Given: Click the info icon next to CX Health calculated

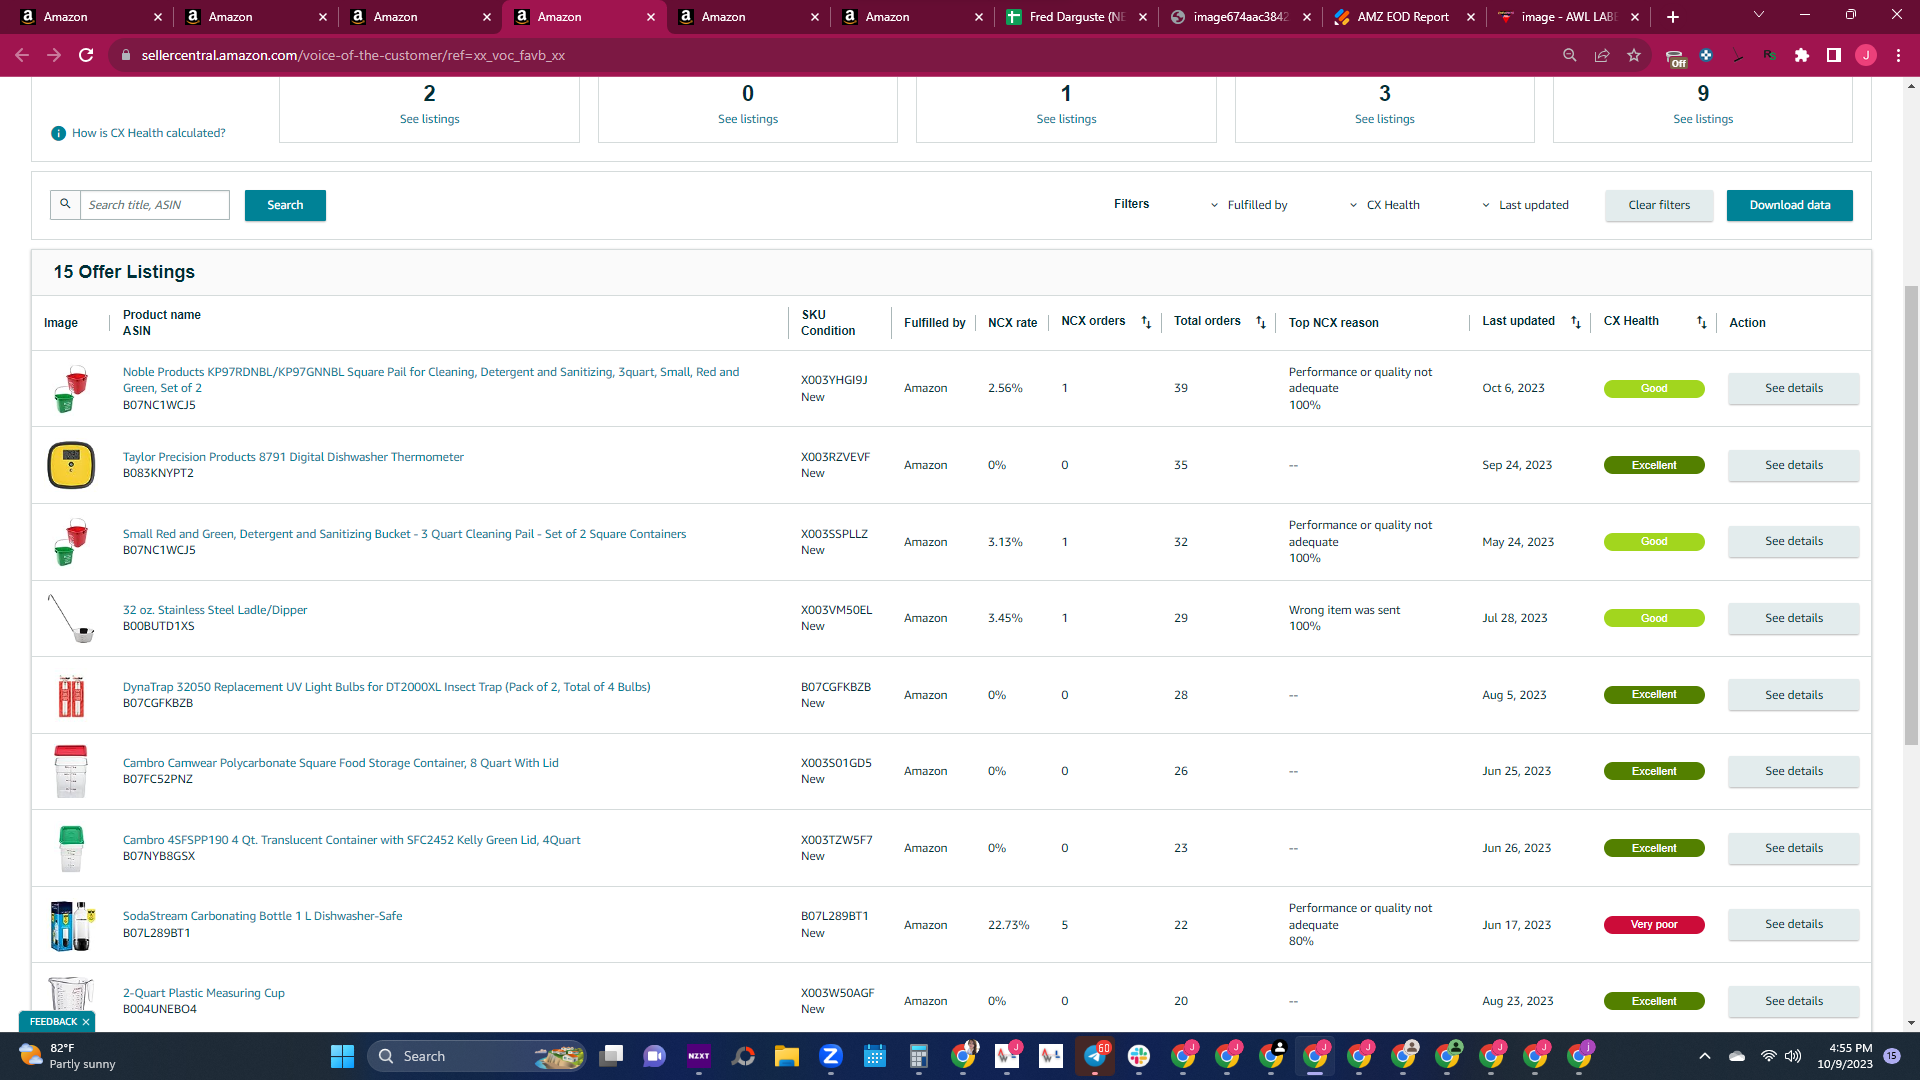Looking at the screenshot, I should pos(59,133).
